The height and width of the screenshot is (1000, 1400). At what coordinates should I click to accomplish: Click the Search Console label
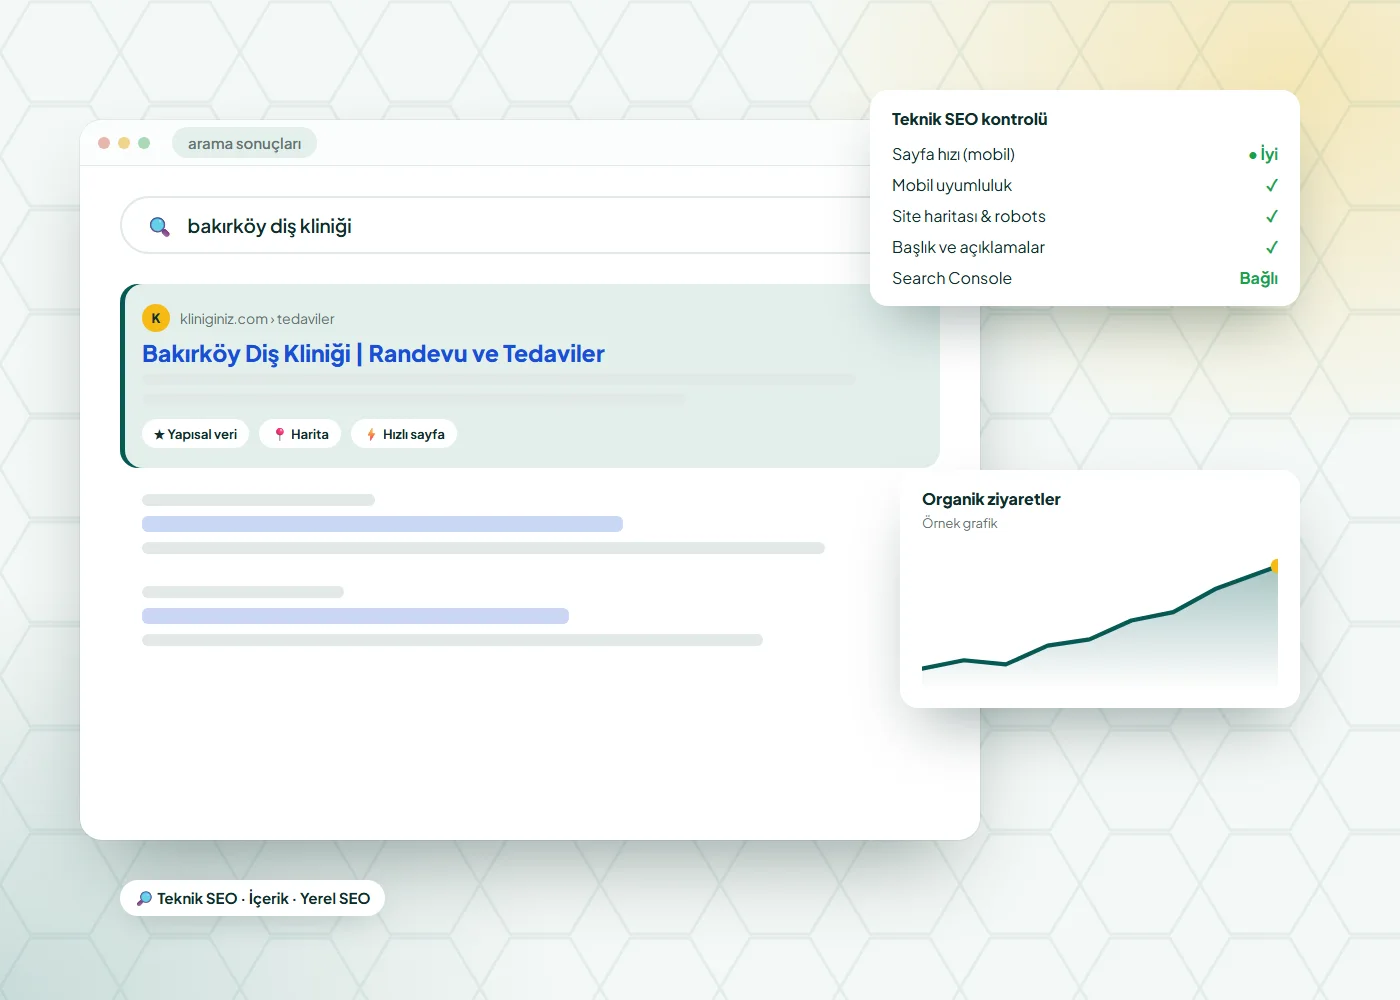(x=952, y=278)
